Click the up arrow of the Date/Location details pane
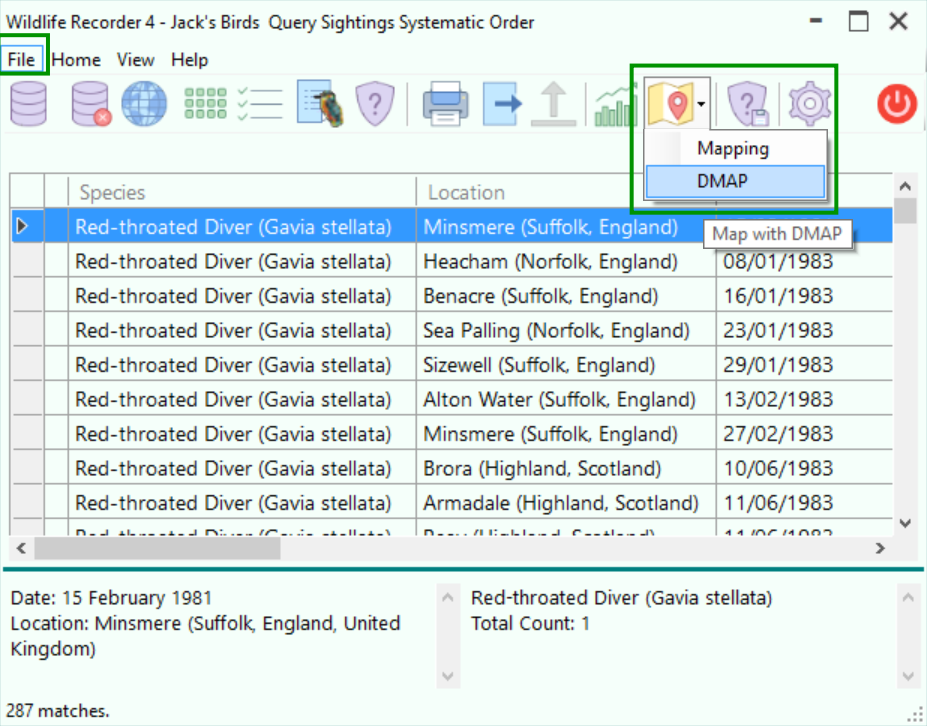The image size is (927, 726). pyautogui.click(x=448, y=598)
